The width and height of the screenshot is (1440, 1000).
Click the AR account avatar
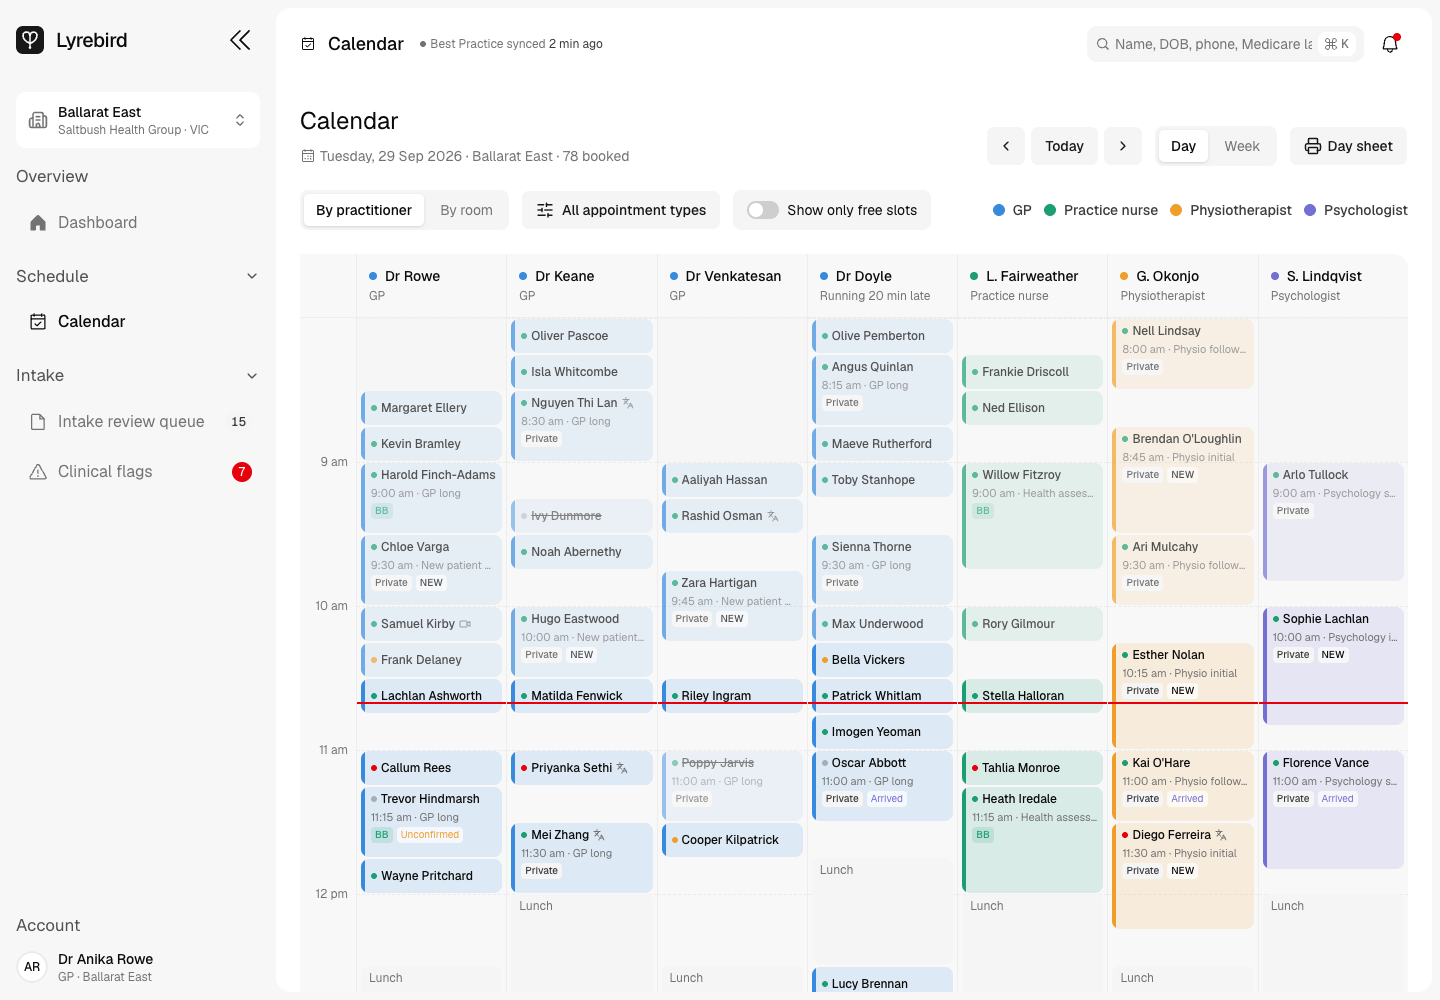pyautogui.click(x=32, y=967)
